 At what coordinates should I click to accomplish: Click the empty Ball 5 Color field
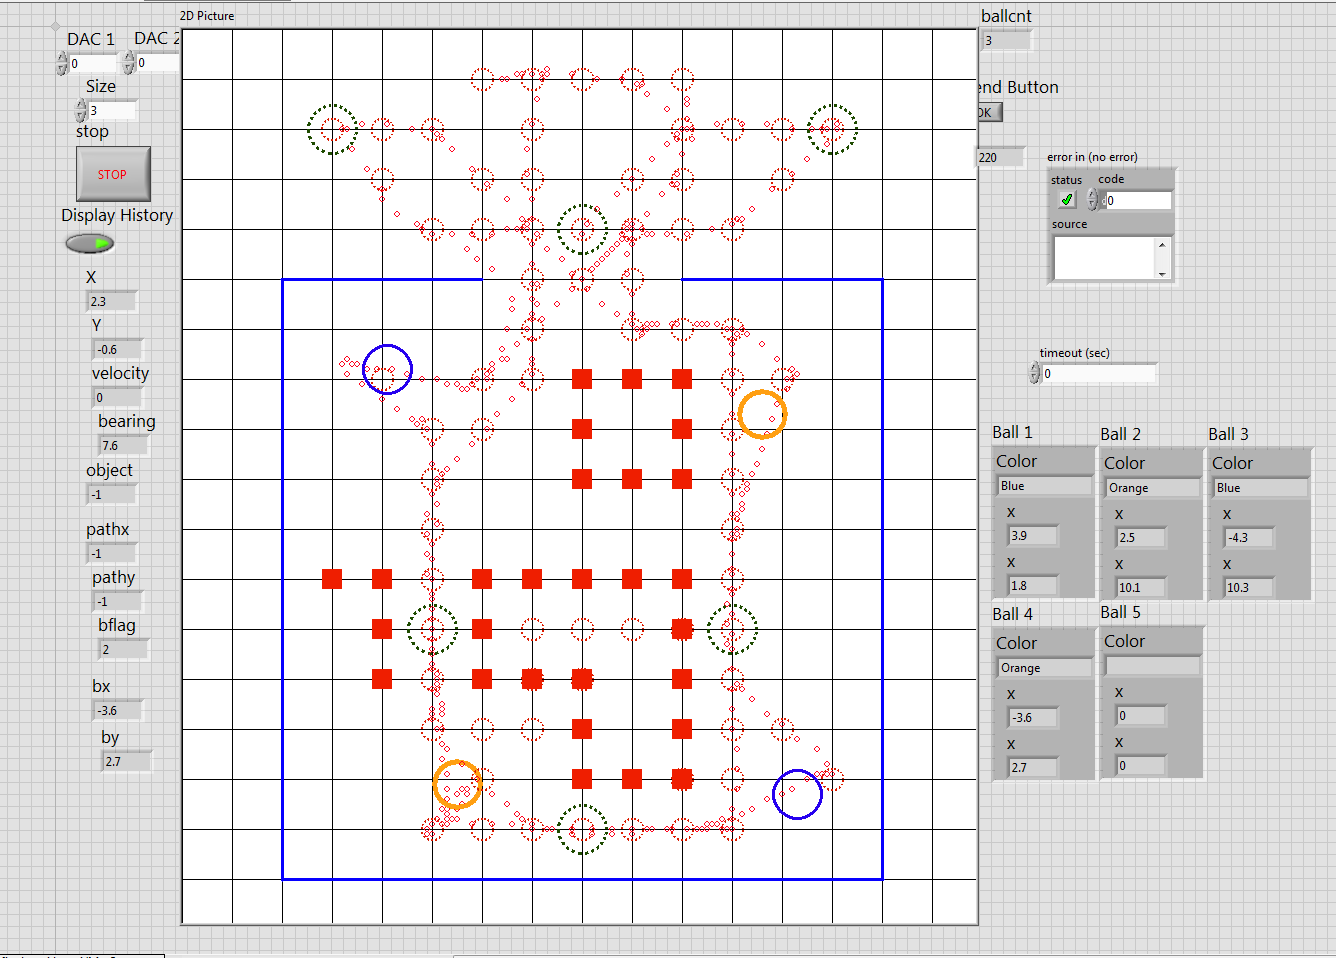pos(1153,665)
